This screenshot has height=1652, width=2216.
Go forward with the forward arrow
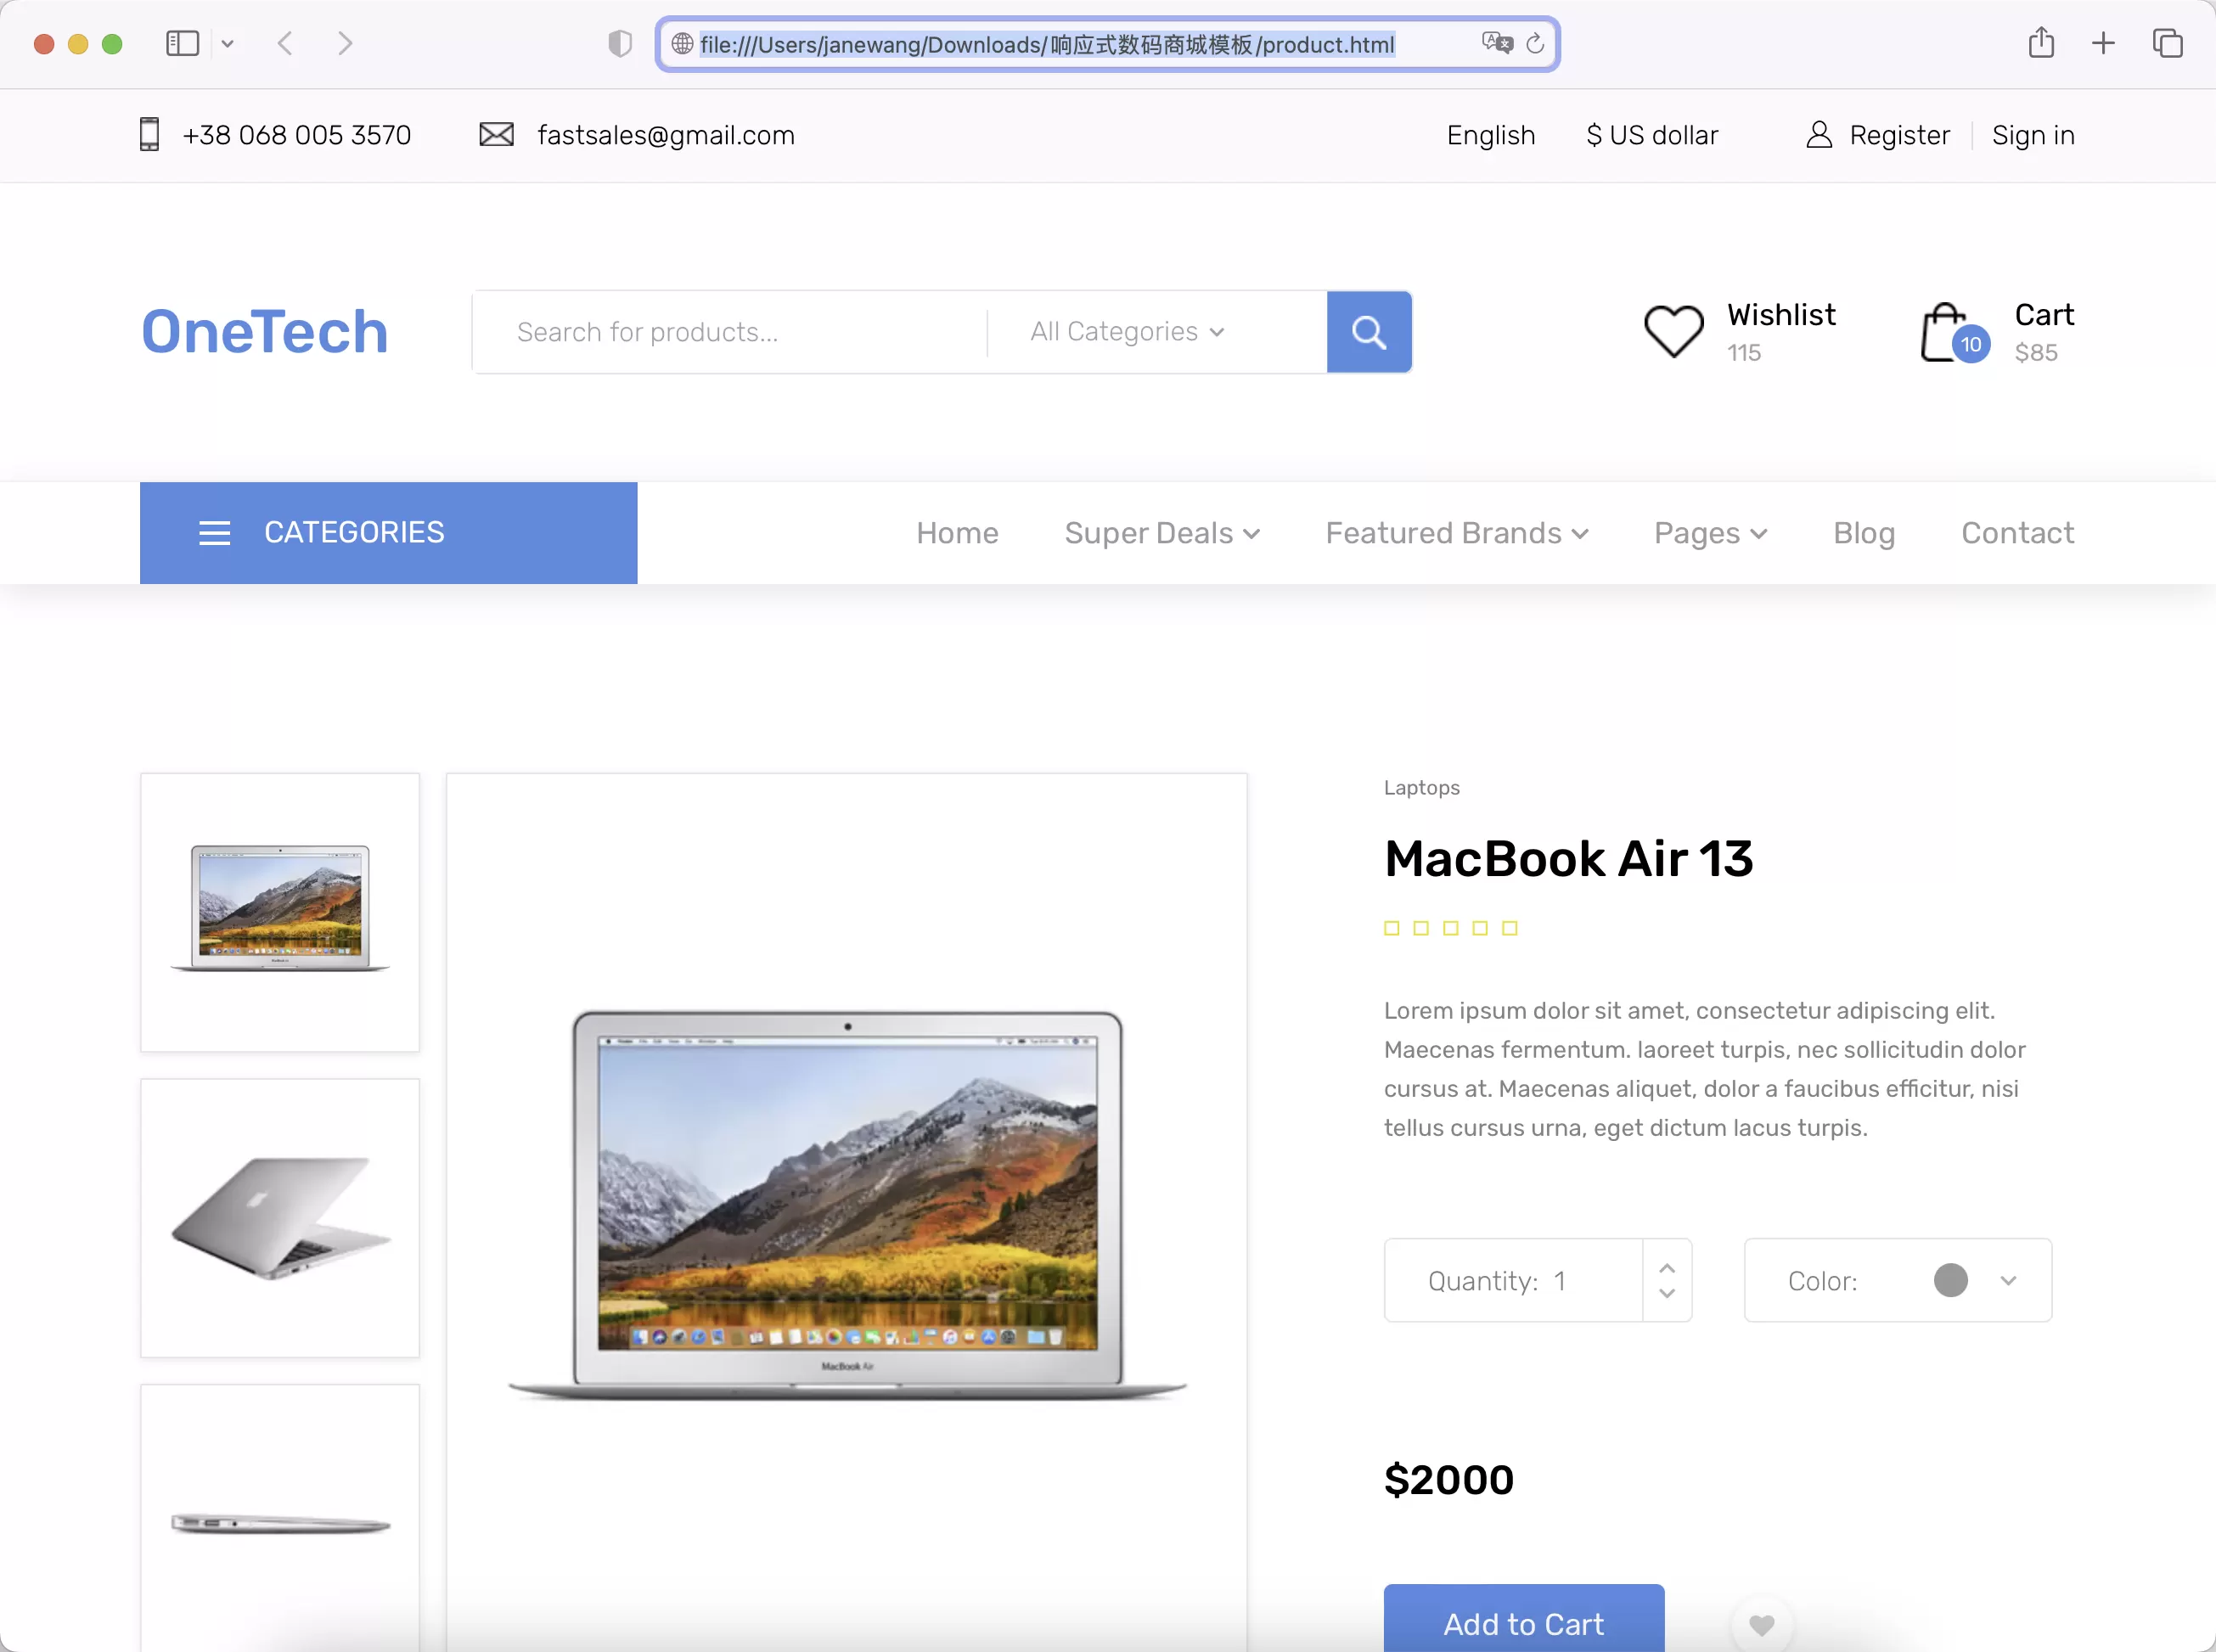click(345, 44)
